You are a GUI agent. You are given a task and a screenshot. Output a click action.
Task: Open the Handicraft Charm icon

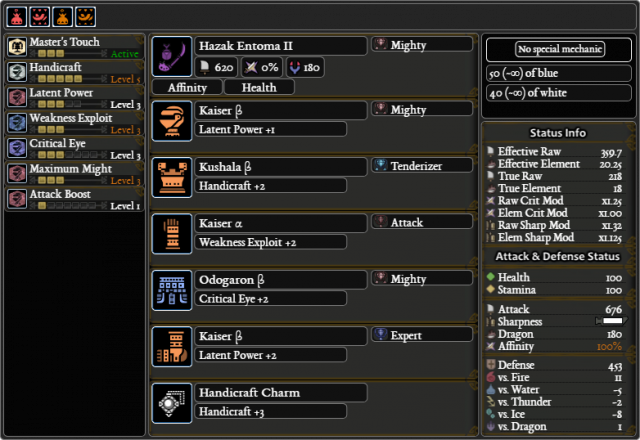click(x=172, y=403)
